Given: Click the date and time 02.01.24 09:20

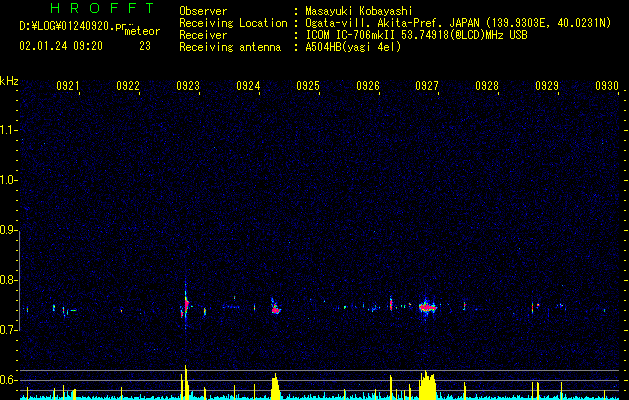Looking at the screenshot, I should [x=61, y=46].
